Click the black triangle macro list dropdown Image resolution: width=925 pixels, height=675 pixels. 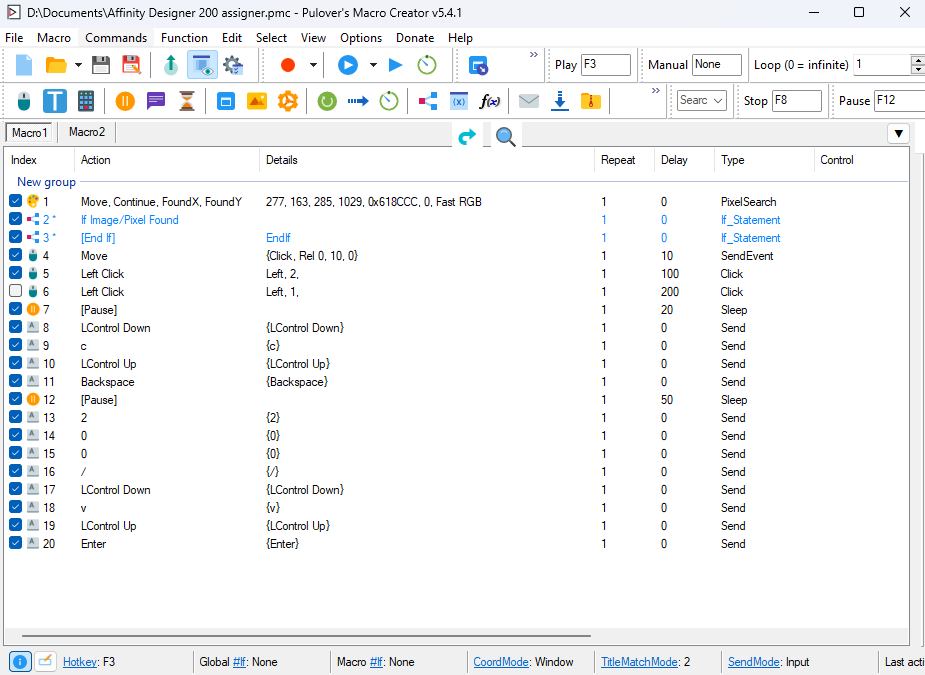[898, 134]
